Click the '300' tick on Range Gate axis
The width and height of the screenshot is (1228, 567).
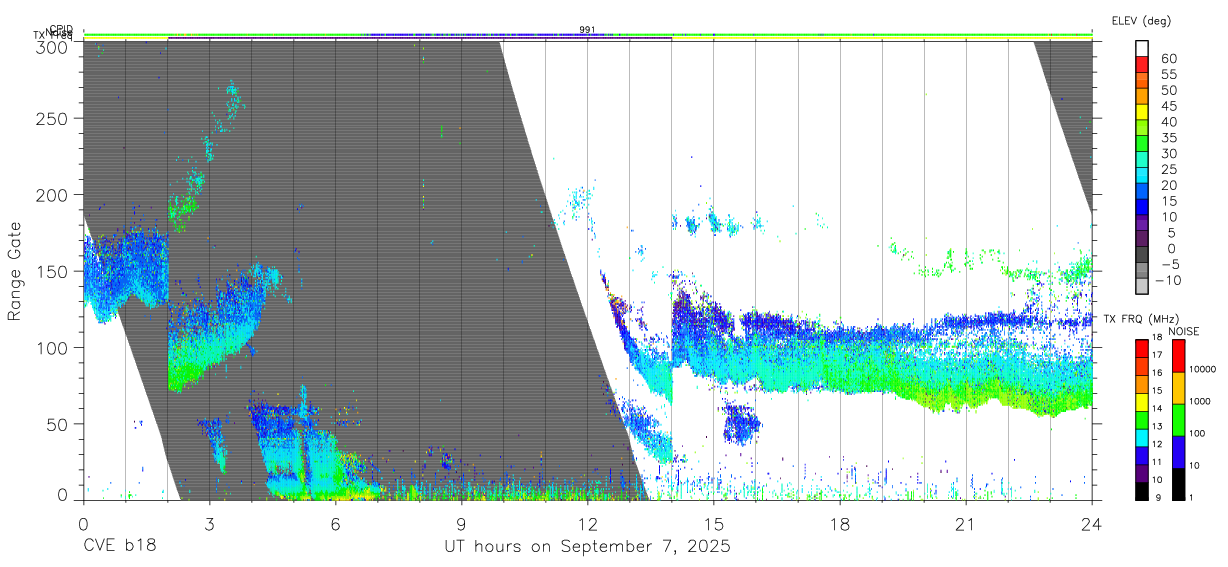point(53,47)
